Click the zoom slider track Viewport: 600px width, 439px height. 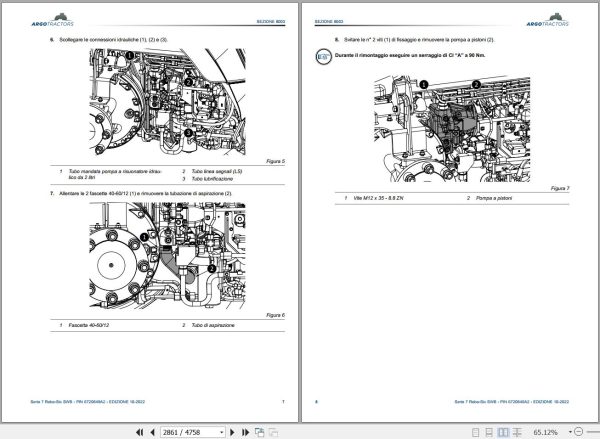pyautogui.click(x=593, y=432)
